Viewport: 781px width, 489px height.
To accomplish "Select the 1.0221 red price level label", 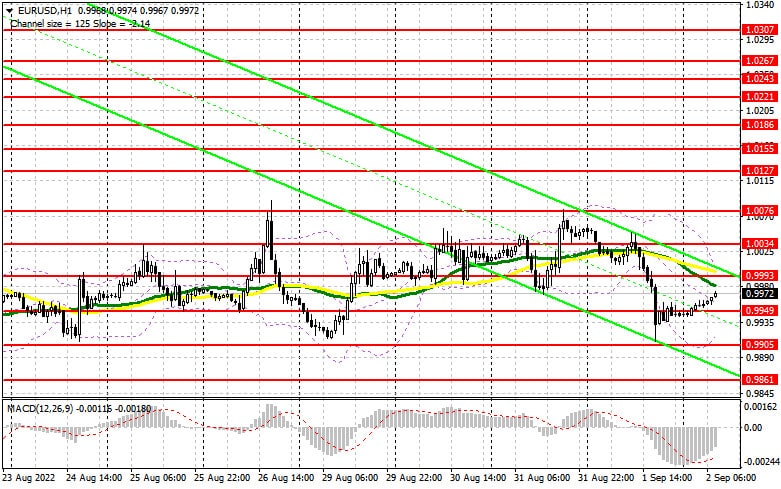I will click(x=759, y=97).
